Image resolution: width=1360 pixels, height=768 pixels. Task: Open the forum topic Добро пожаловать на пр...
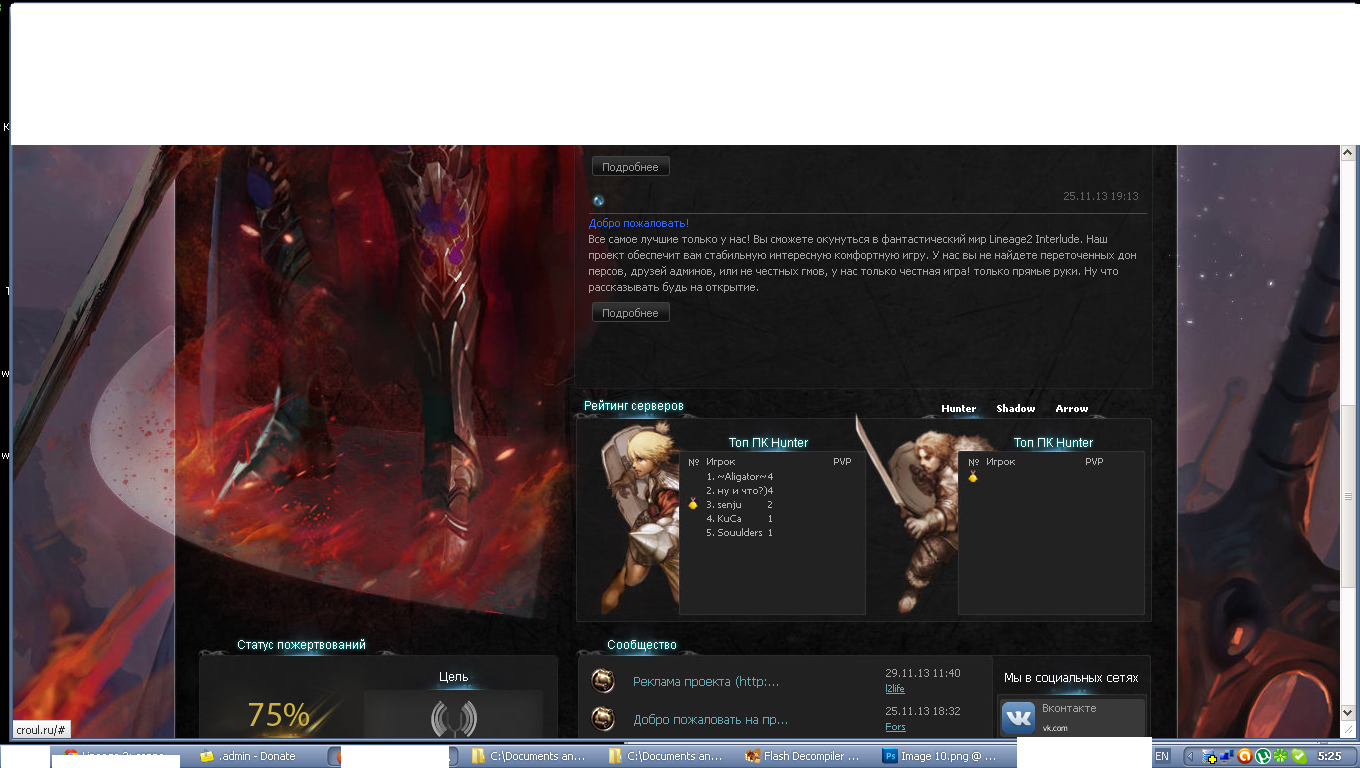point(710,719)
